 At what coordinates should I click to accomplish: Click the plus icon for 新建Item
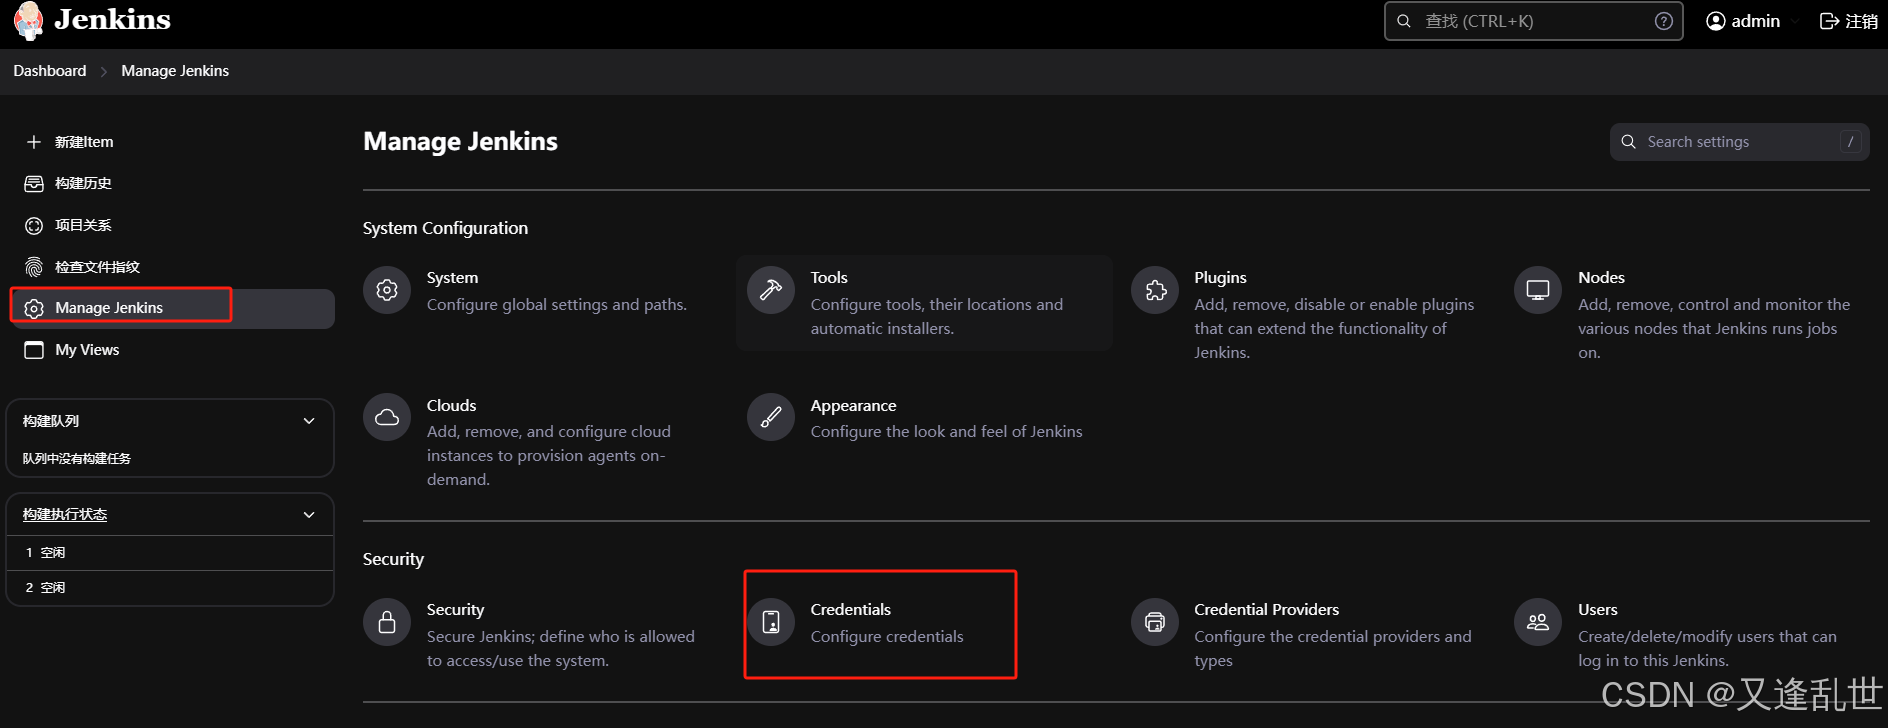[34, 142]
